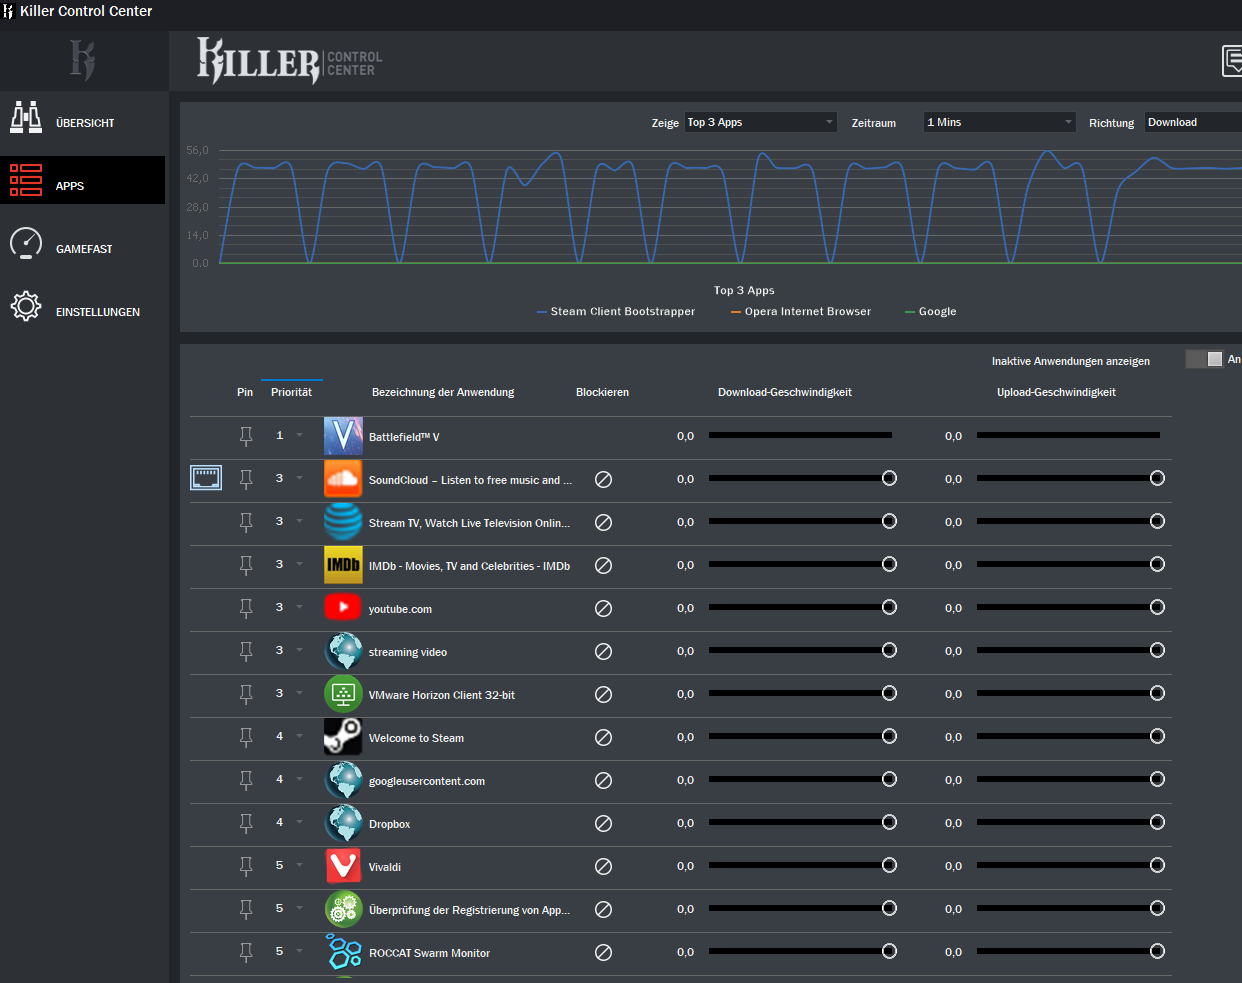Open IMDb priority dropdown
The image size is (1242, 983).
pos(299,564)
